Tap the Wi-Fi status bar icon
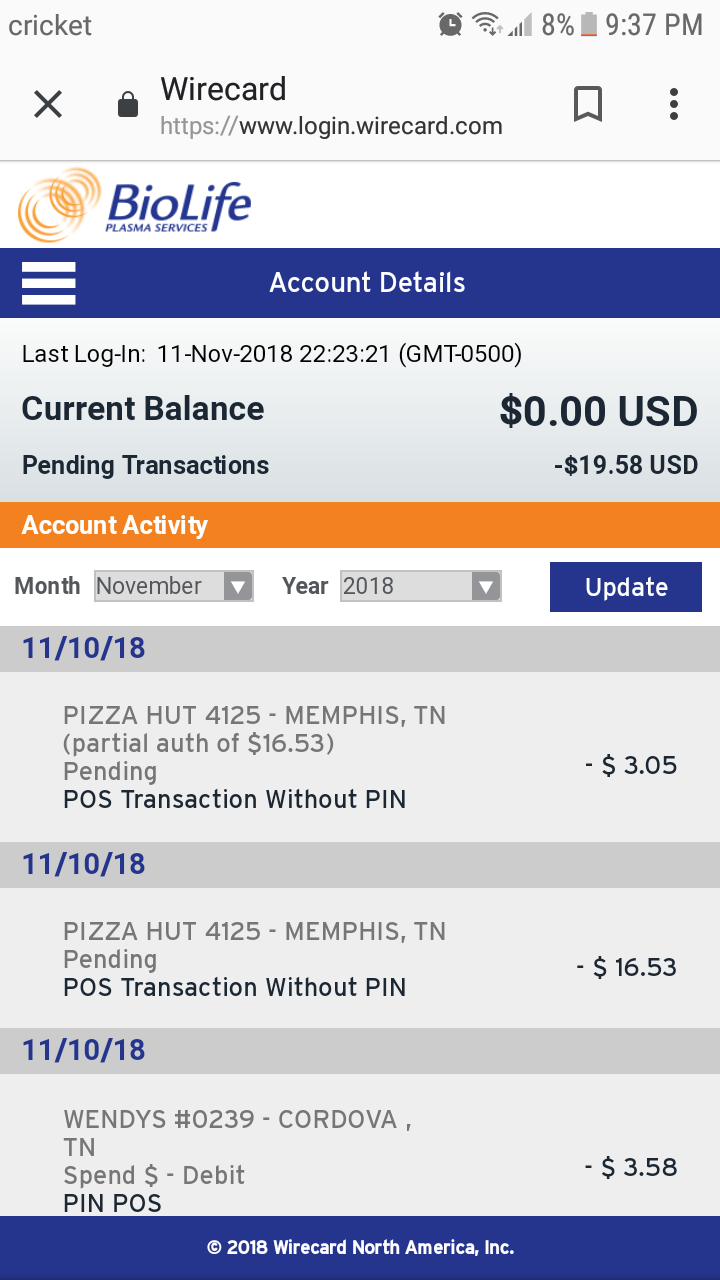Screen dimensions: 720x1280 tap(486, 24)
